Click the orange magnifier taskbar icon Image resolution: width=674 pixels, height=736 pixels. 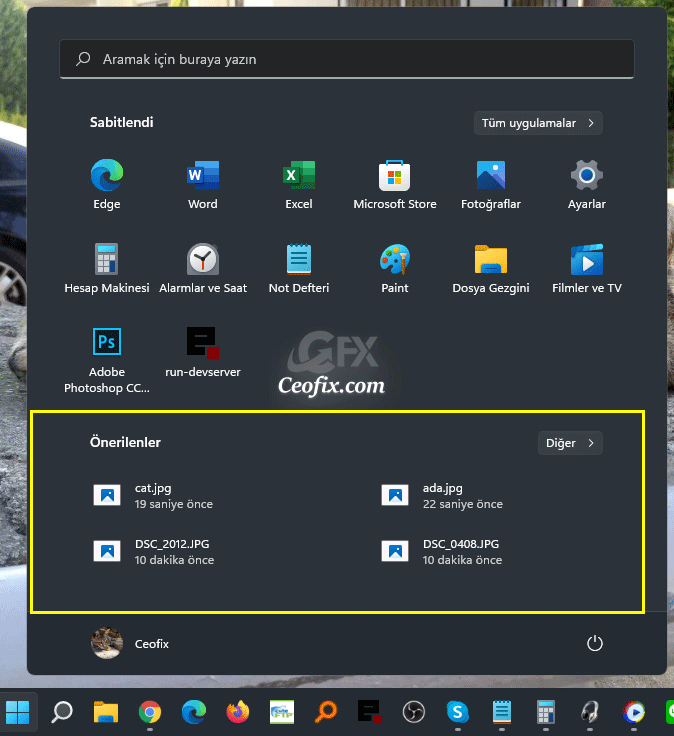point(326,712)
